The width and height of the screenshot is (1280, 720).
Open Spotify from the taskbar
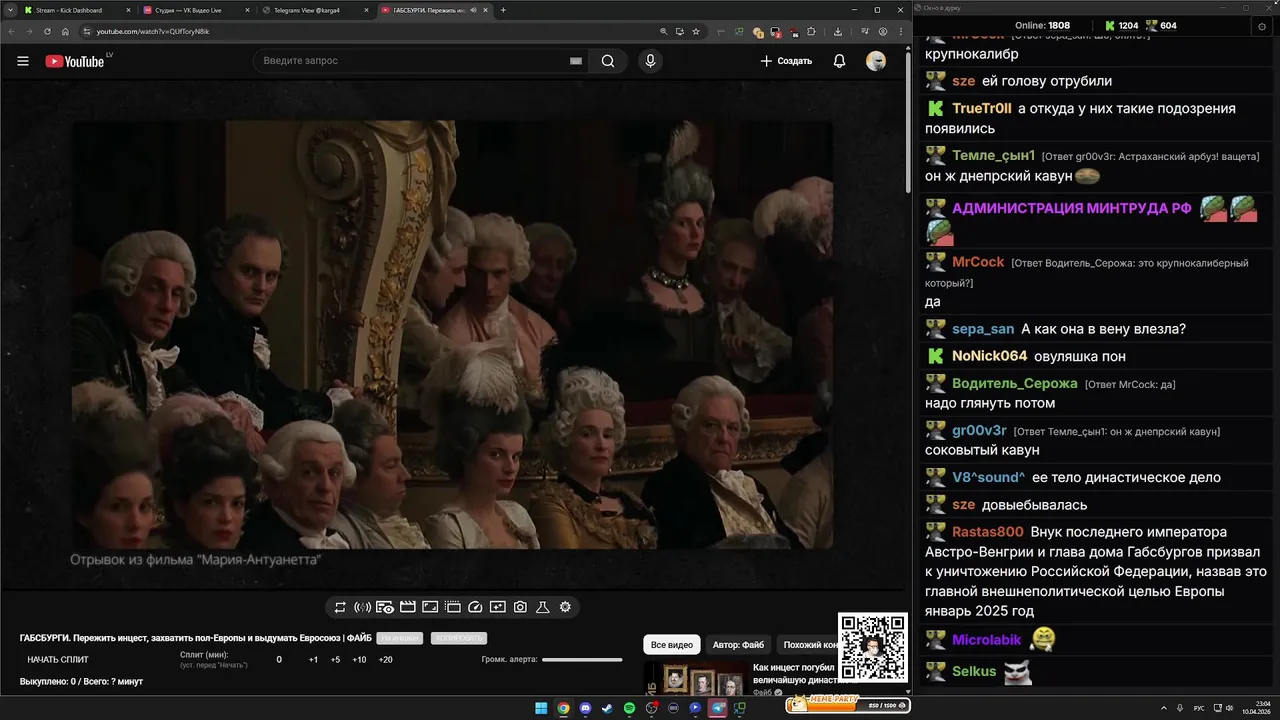pos(629,708)
